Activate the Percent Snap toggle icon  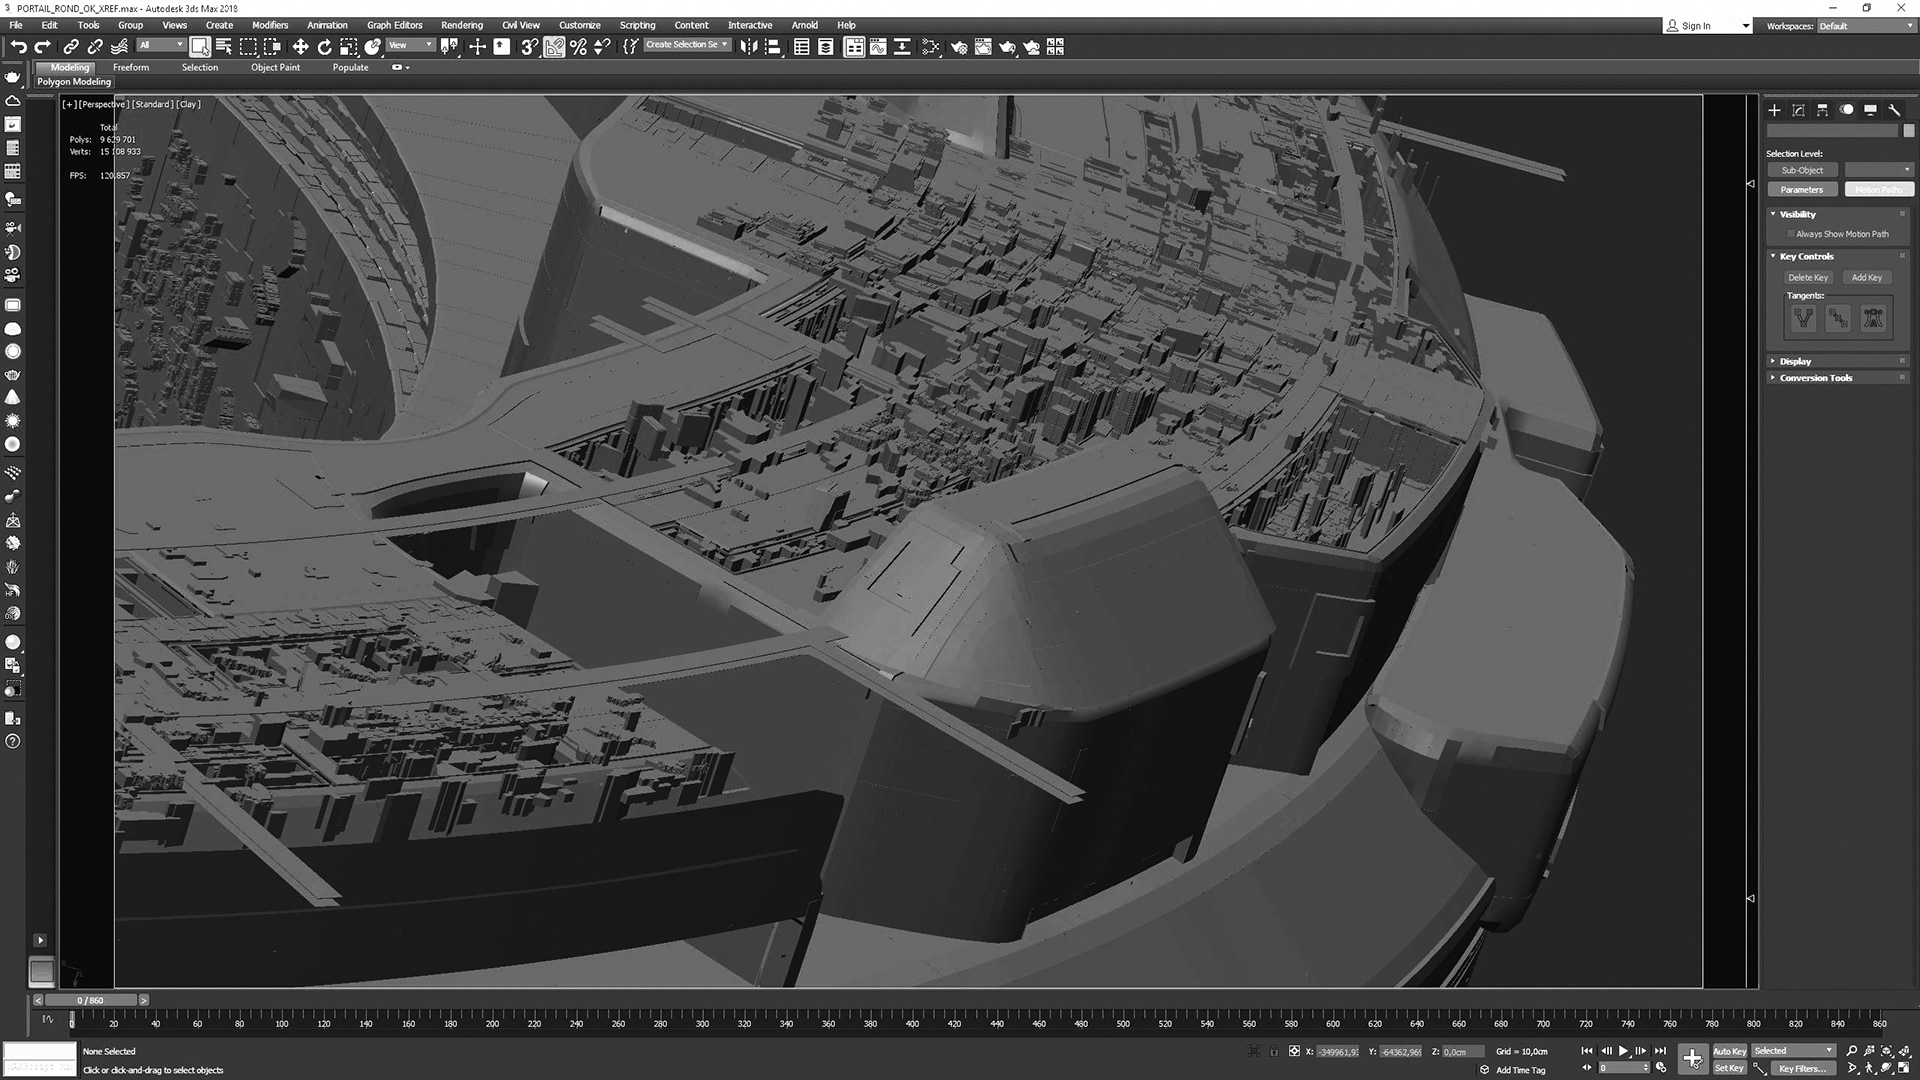coord(578,47)
